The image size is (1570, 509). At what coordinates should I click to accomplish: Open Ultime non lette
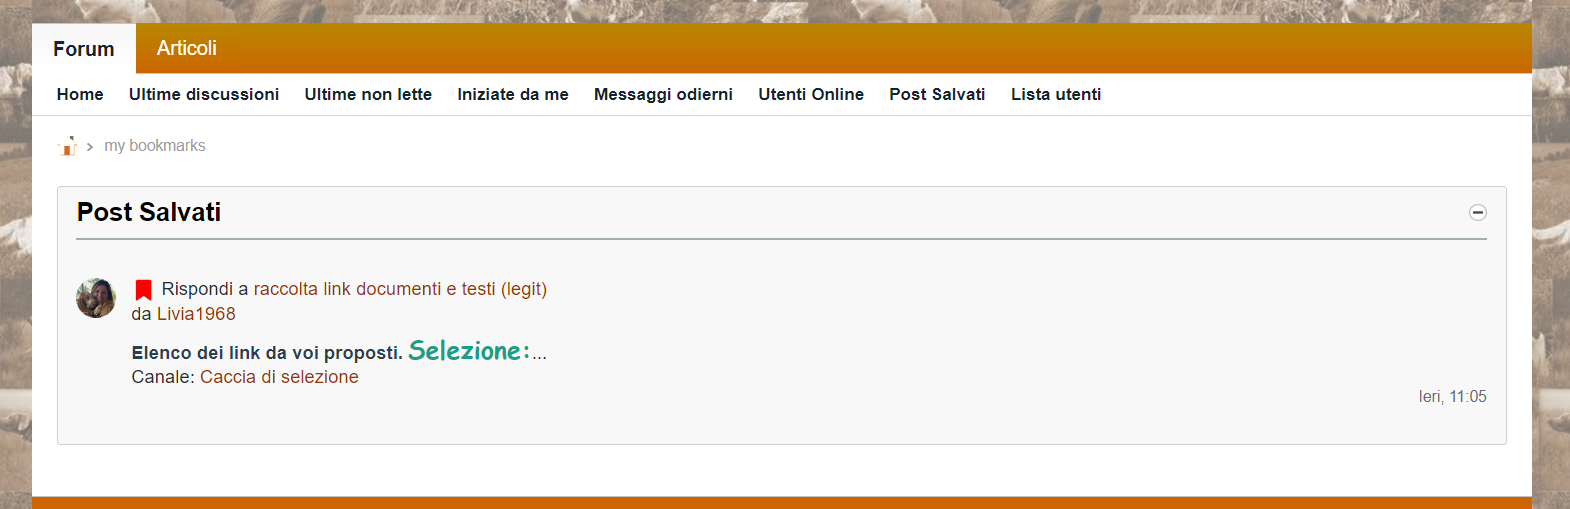click(x=368, y=94)
